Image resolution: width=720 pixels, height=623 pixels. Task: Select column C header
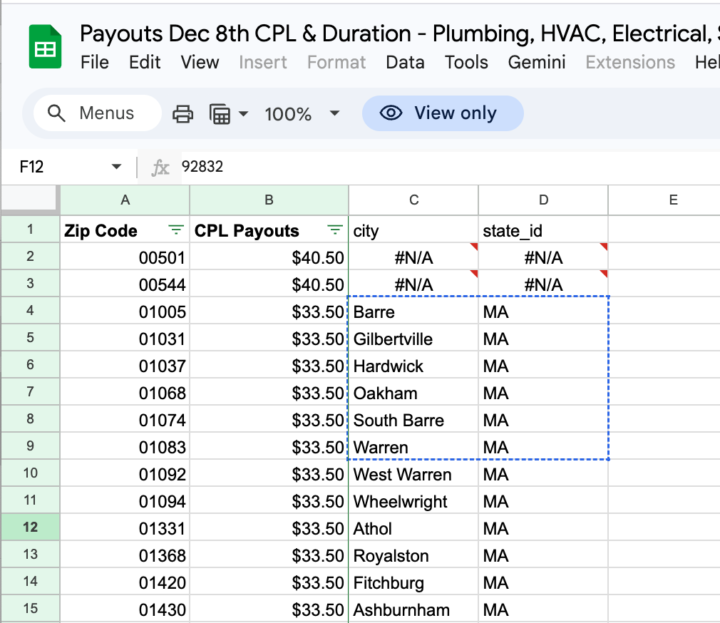(413, 200)
